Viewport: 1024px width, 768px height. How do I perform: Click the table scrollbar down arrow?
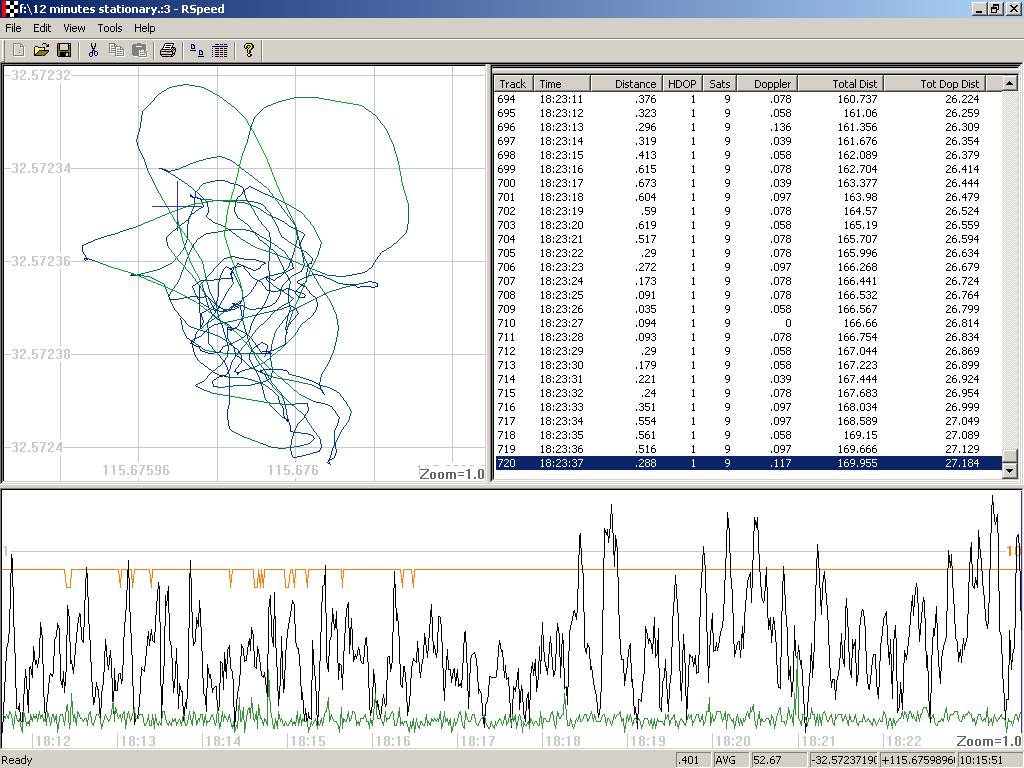coord(1009,470)
